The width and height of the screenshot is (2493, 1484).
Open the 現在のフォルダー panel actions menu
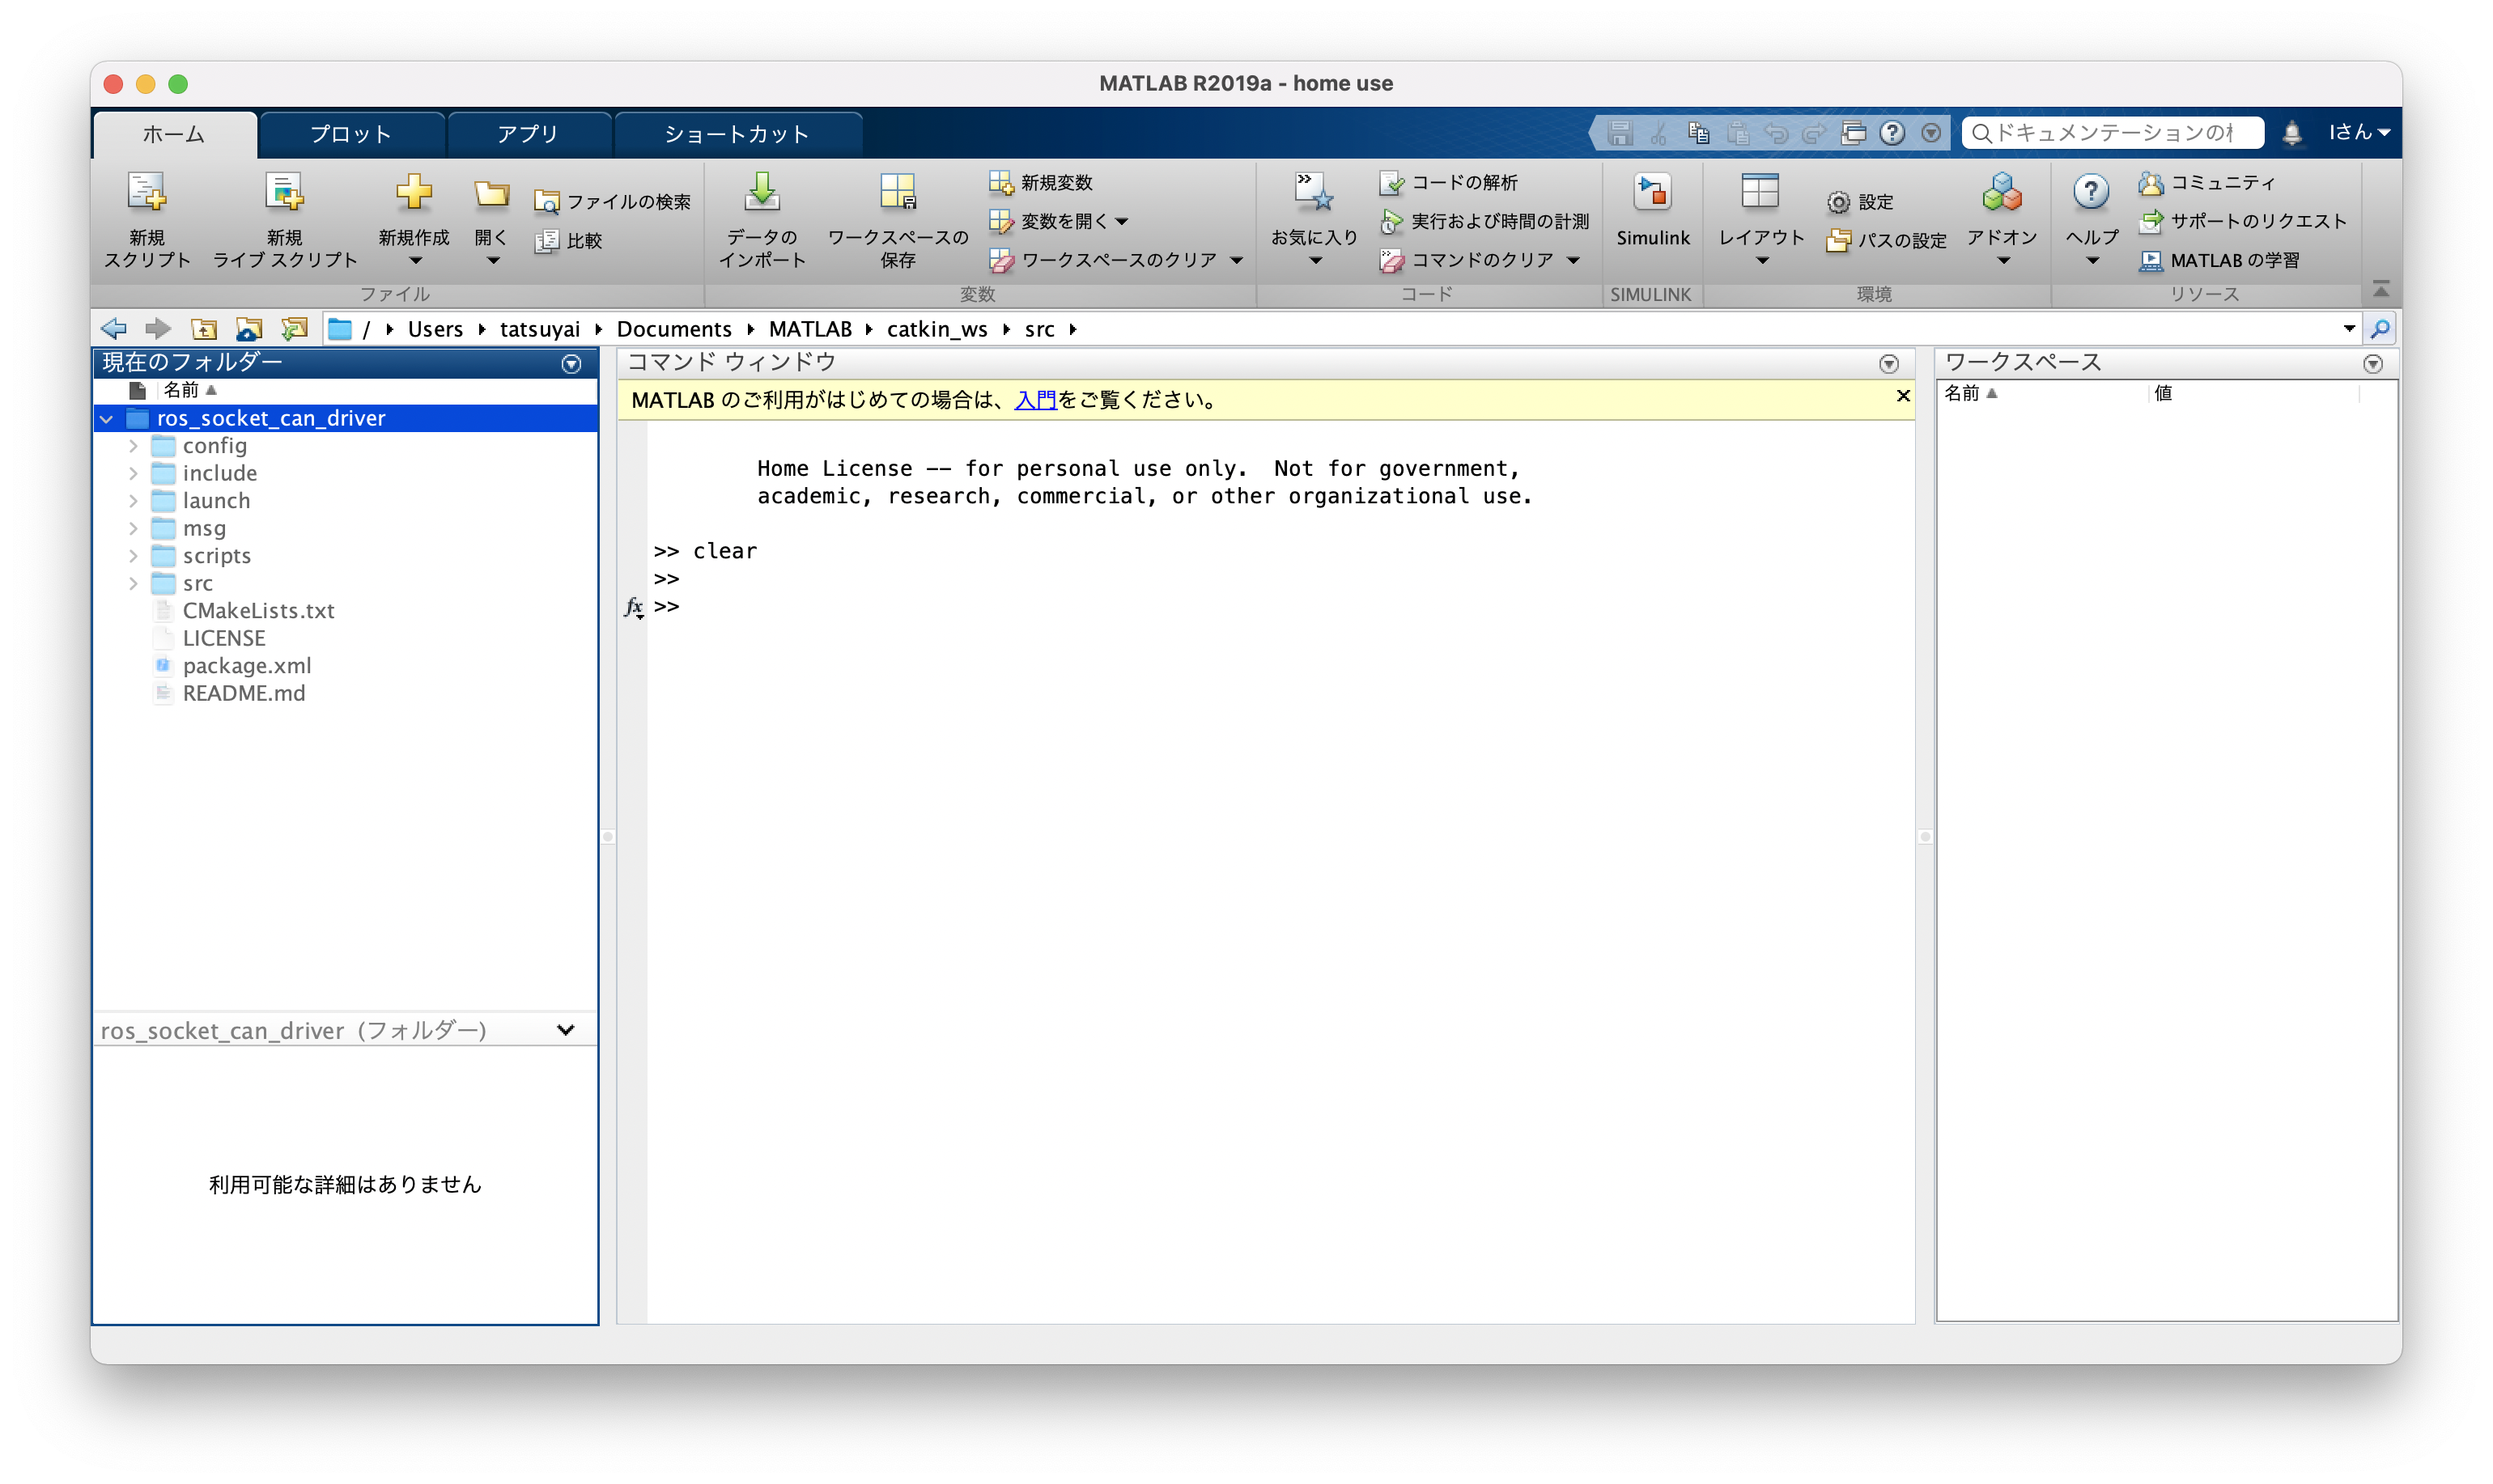click(x=572, y=364)
